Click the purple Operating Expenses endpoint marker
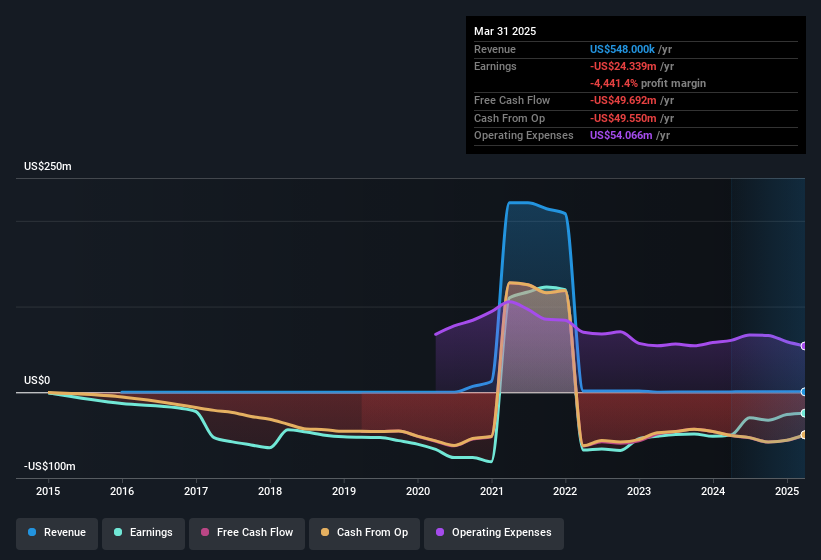Image resolution: width=821 pixels, height=560 pixels. [x=803, y=346]
